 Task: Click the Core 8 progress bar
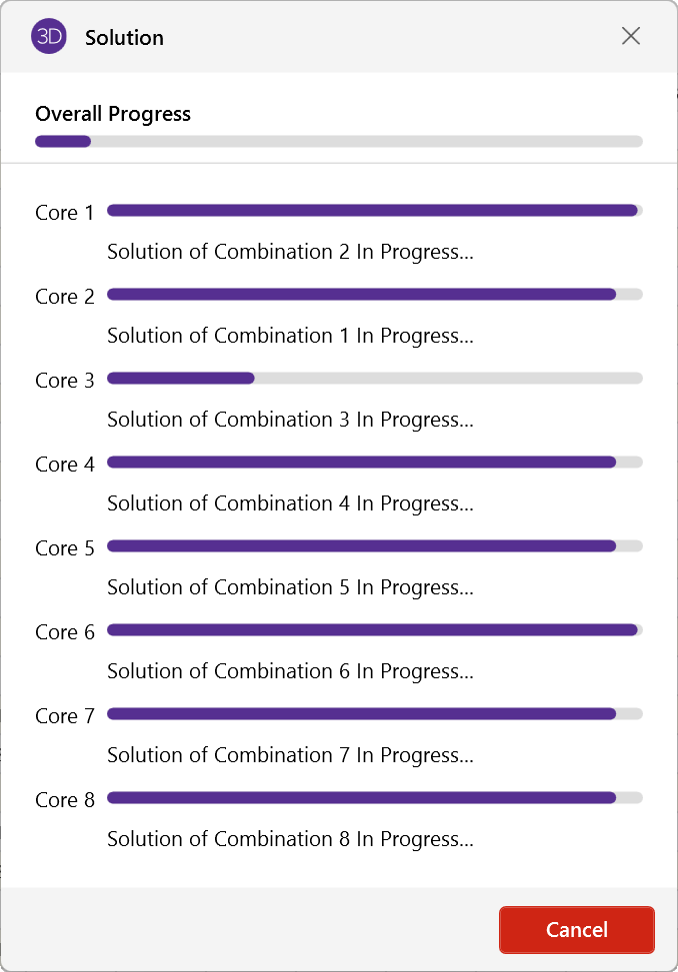pyautogui.click(x=374, y=798)
